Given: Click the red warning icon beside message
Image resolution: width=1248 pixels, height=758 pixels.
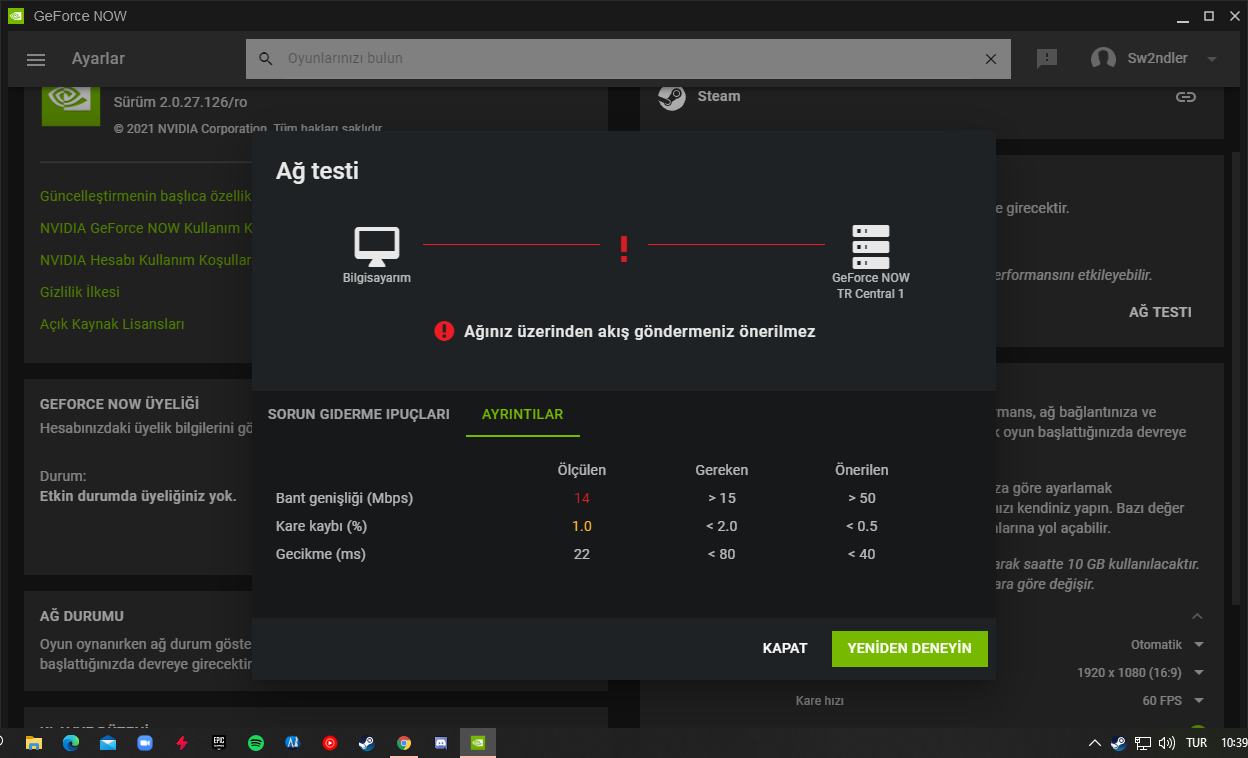Looking at the screenshot, I should (x=444, y=331).
